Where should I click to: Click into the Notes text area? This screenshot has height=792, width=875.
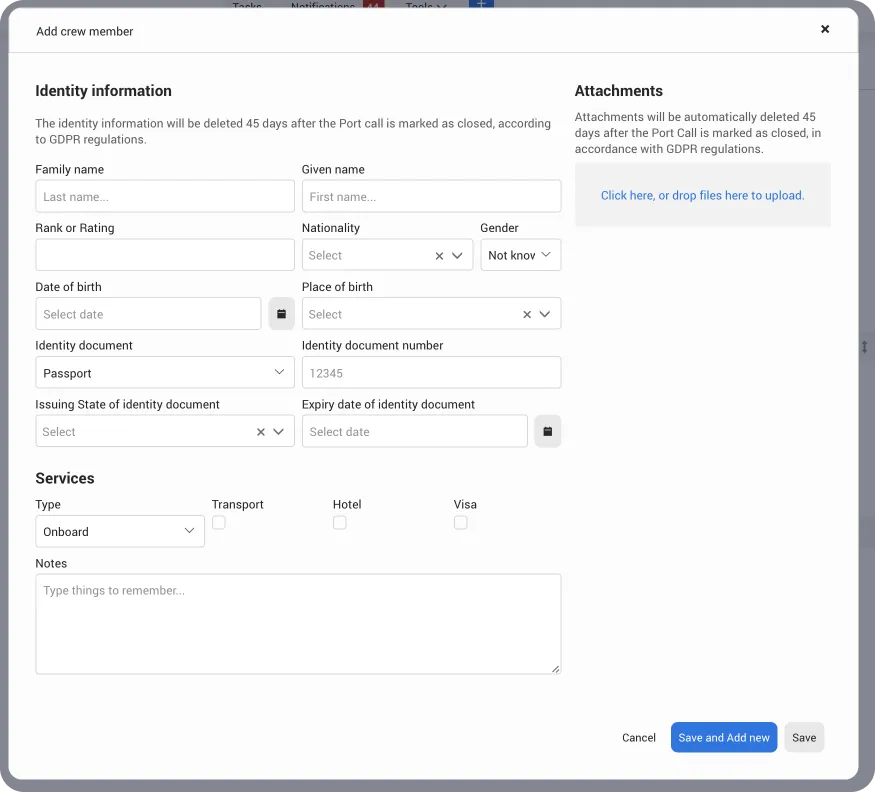pyautogui.click(x=298, y=624)
